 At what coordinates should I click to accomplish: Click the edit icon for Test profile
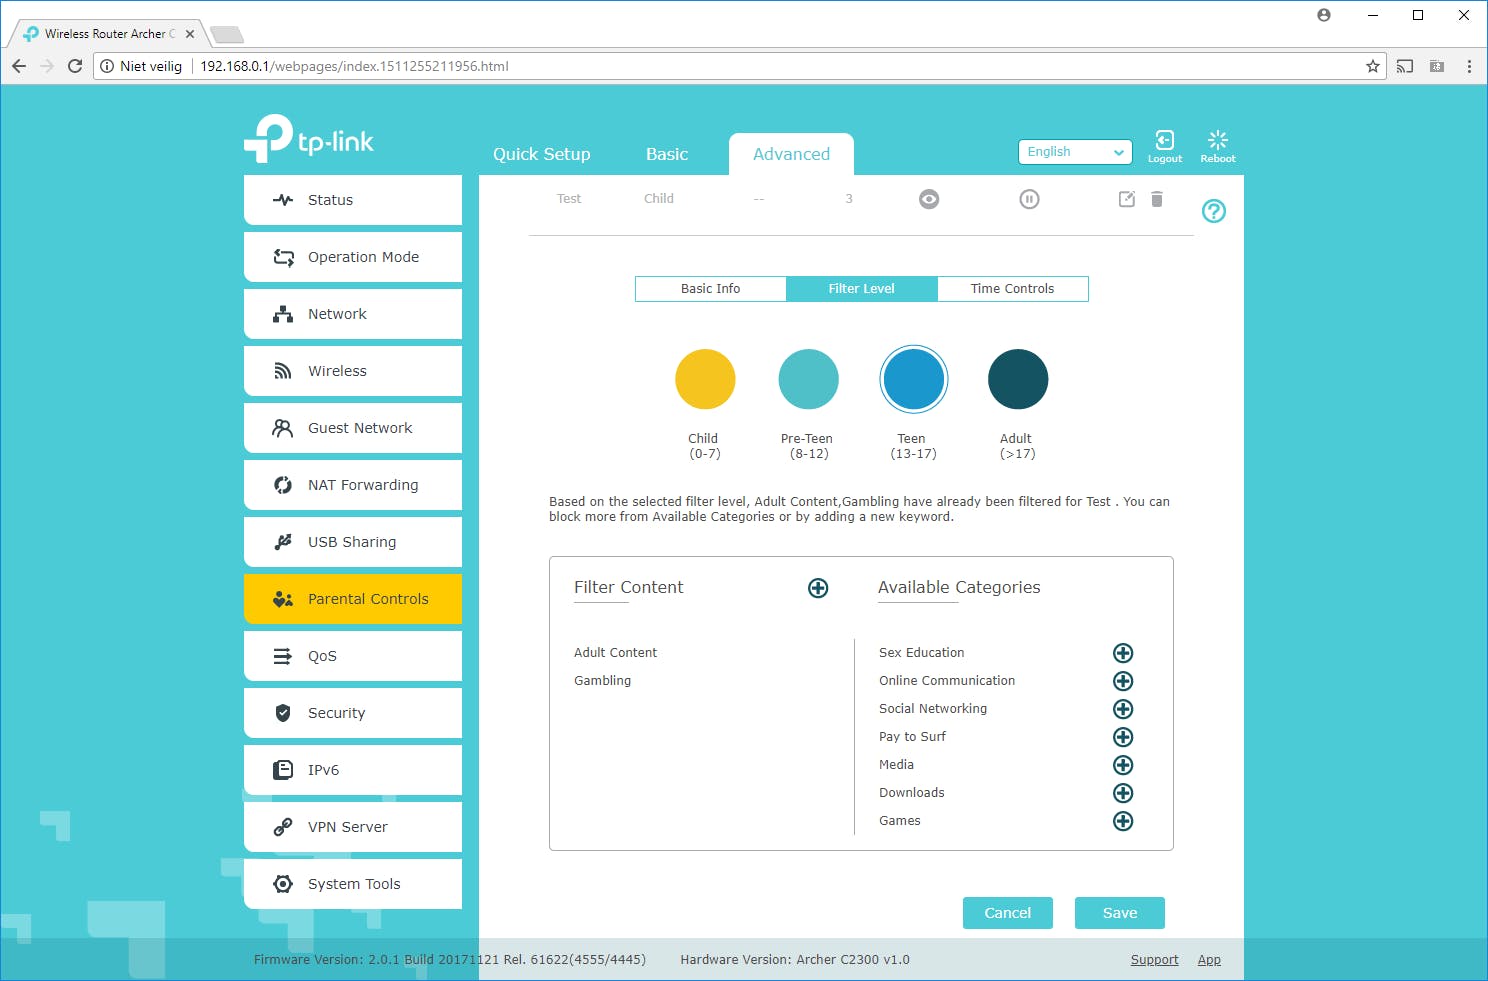1126,199
